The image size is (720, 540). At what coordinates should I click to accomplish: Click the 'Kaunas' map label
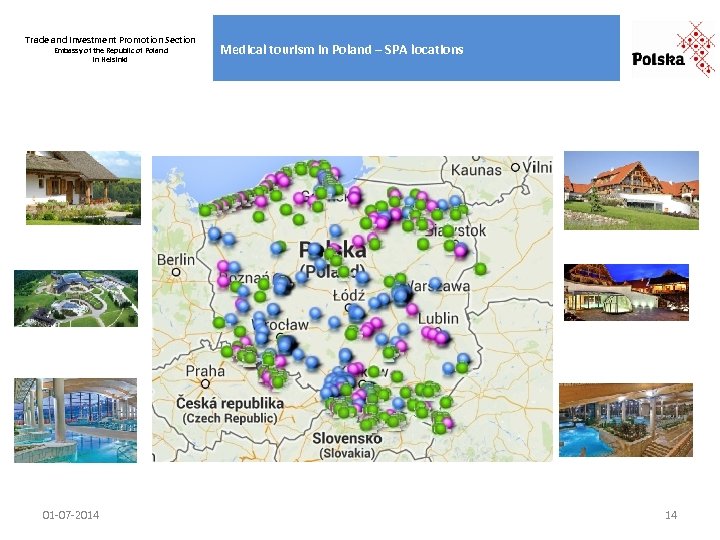[x=476, y=170]
